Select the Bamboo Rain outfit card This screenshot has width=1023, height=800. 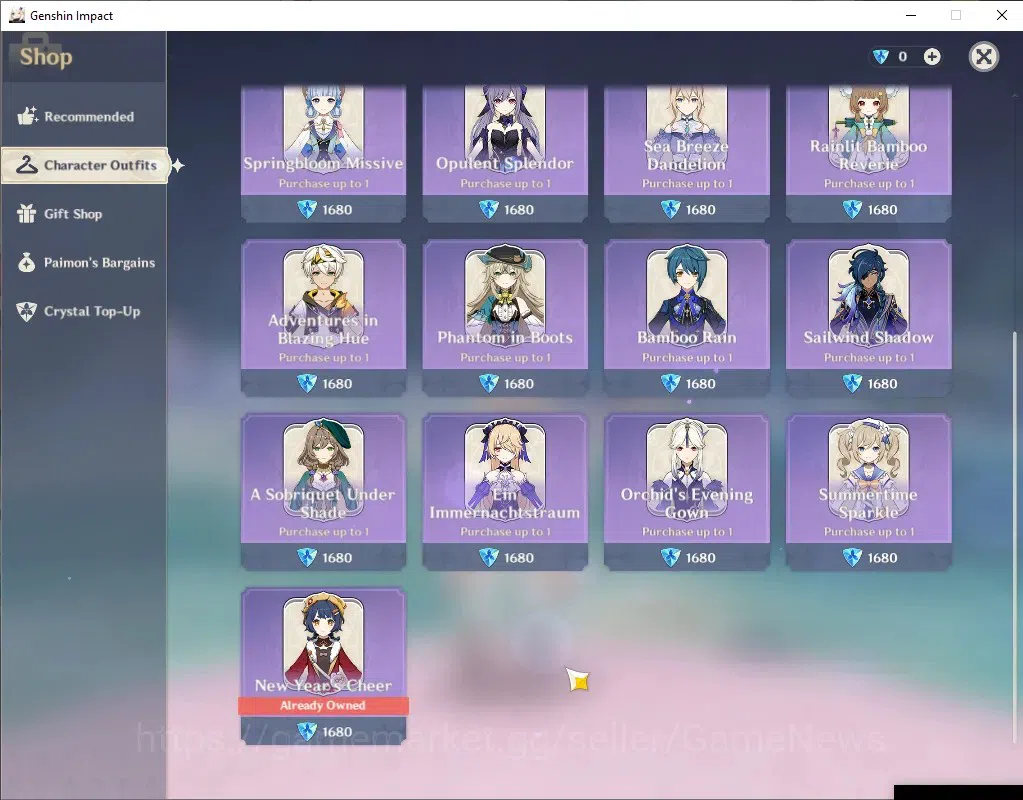[x=687, y=318]
